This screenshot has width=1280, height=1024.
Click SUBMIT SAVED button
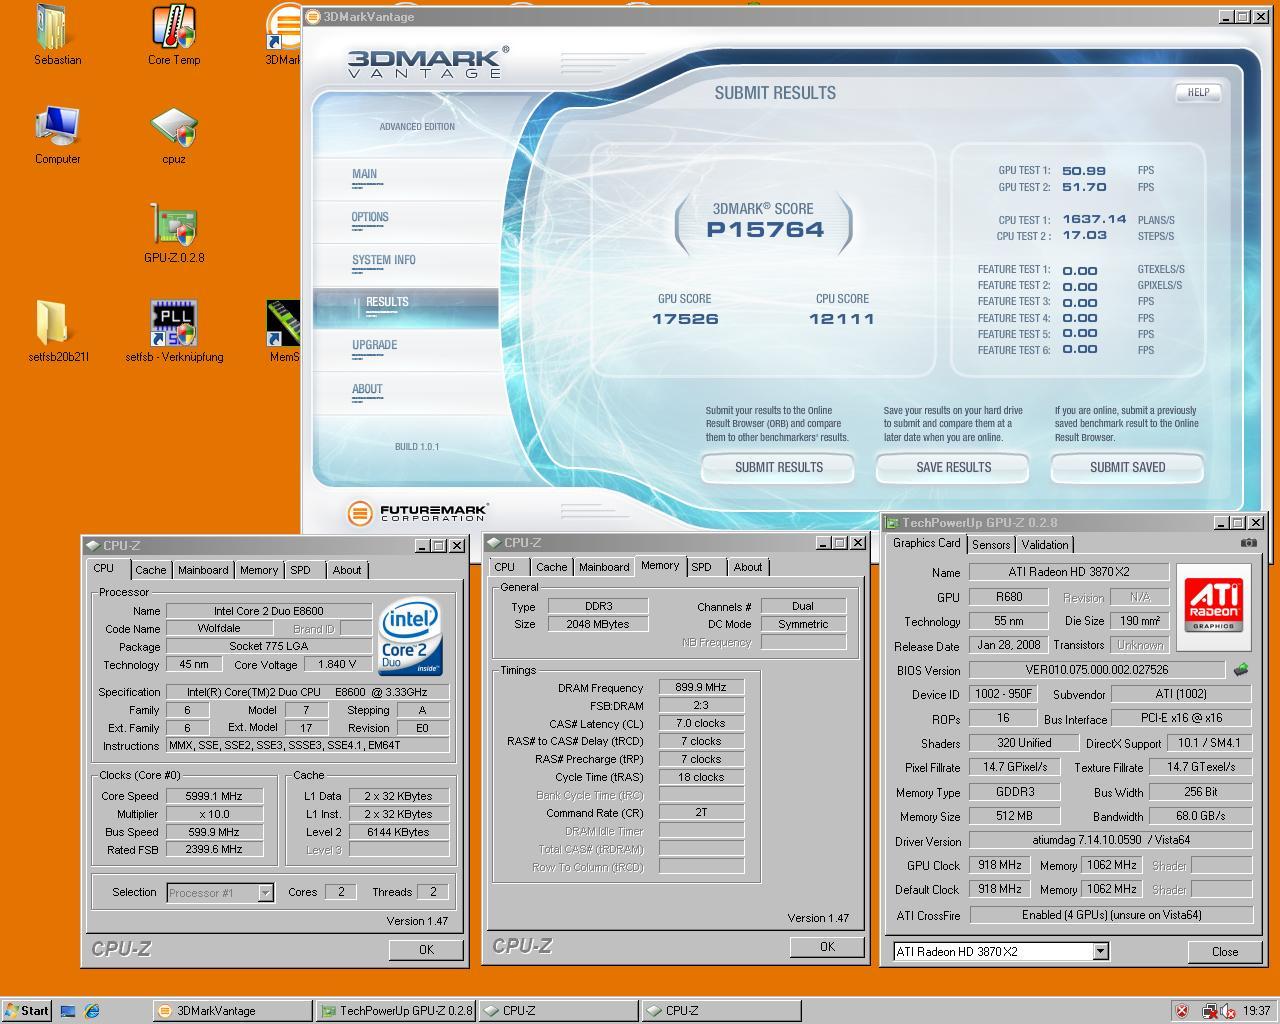pos(1127,467)
